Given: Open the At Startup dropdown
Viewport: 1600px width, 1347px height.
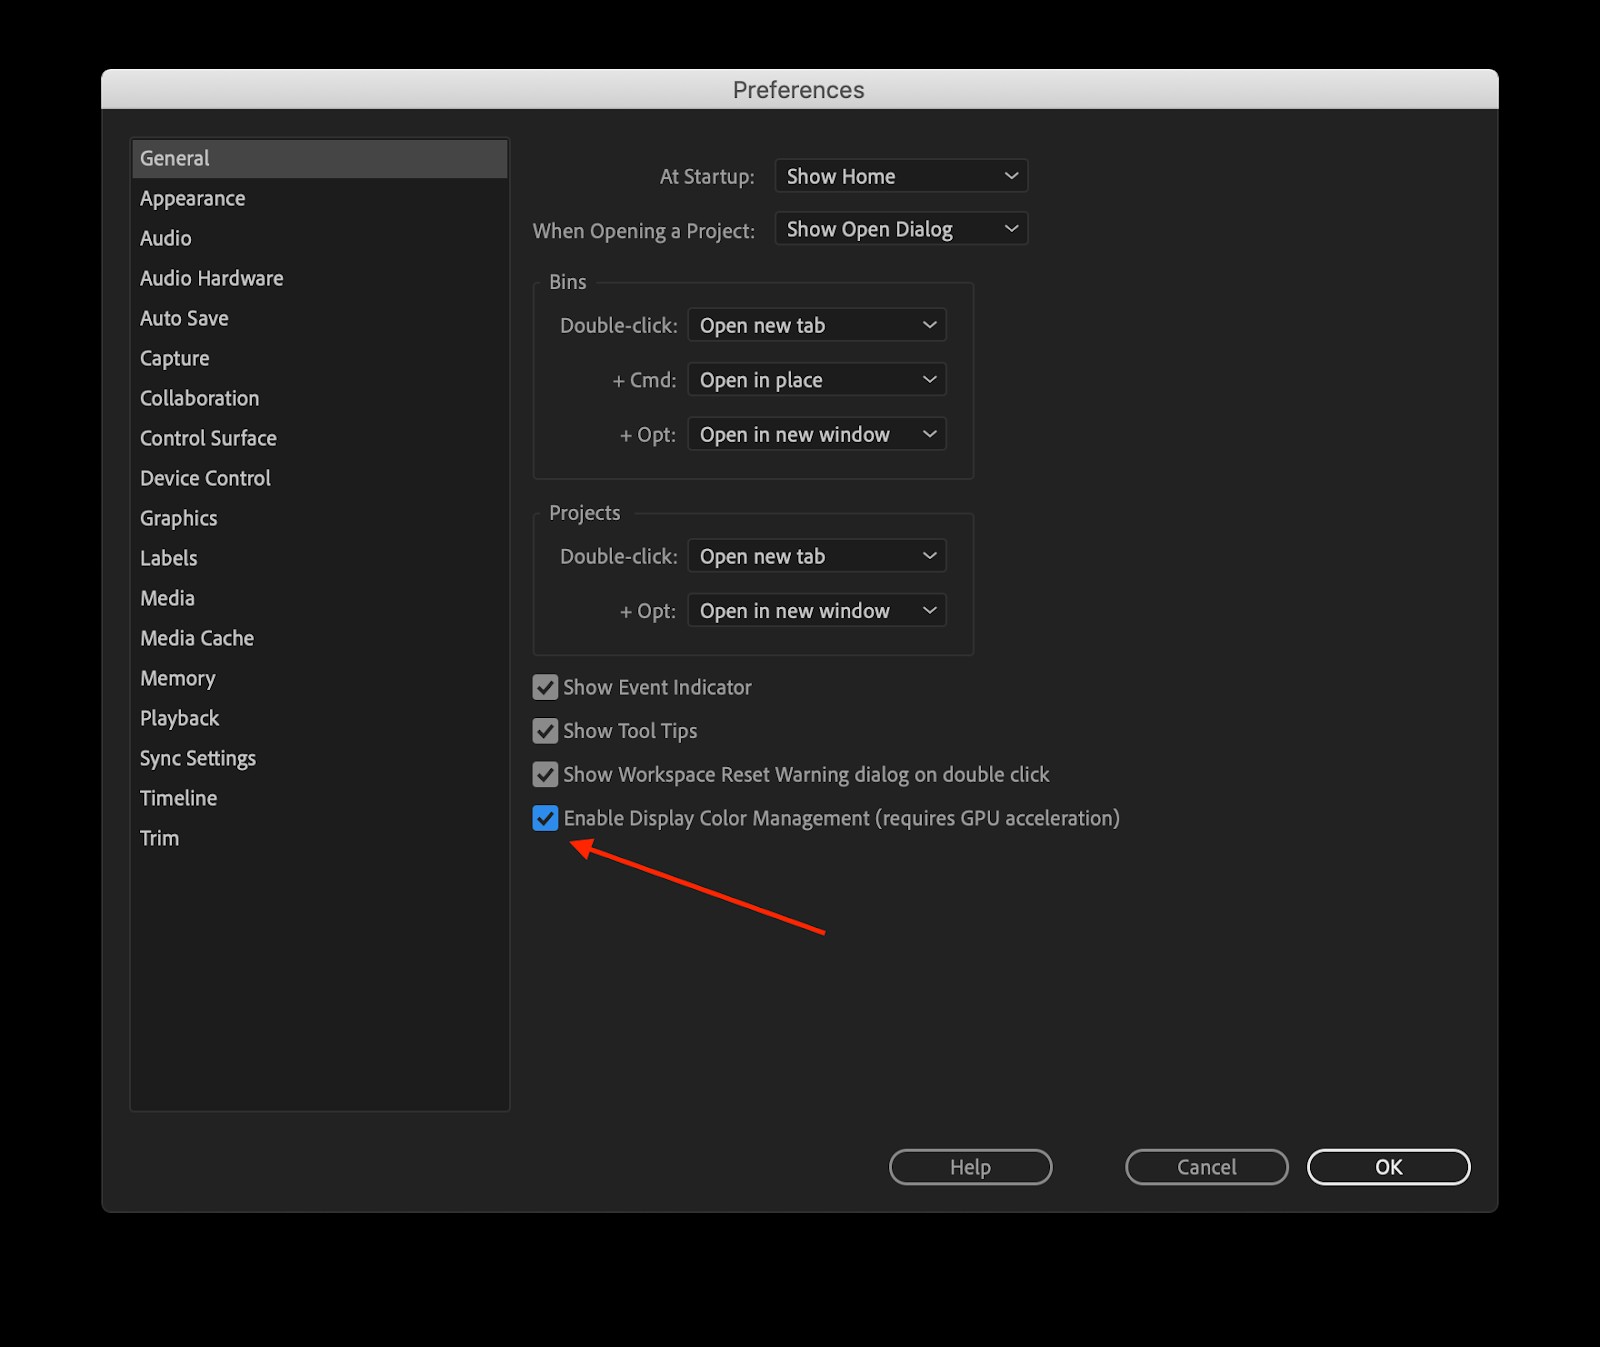Looking at the screenshot, I should point(899,175).
